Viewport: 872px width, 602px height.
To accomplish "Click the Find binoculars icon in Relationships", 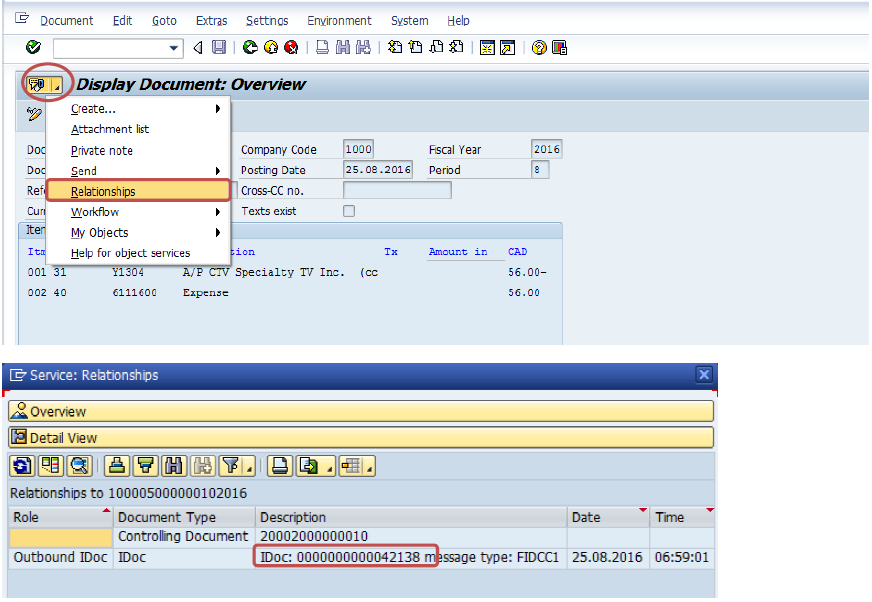I will (x=174, y=465).
